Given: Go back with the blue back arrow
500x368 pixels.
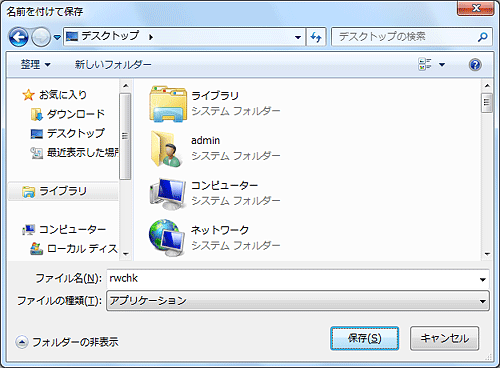Looking at the screenshot, I should pyautogui.click(x=18, y=37).
